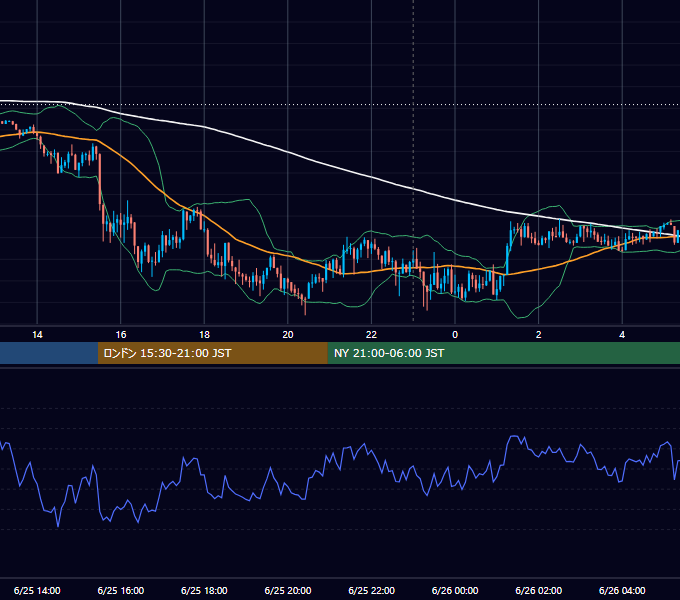Click the blue session band before London
This screenshot has width=680, height=600.
(49, 353)
